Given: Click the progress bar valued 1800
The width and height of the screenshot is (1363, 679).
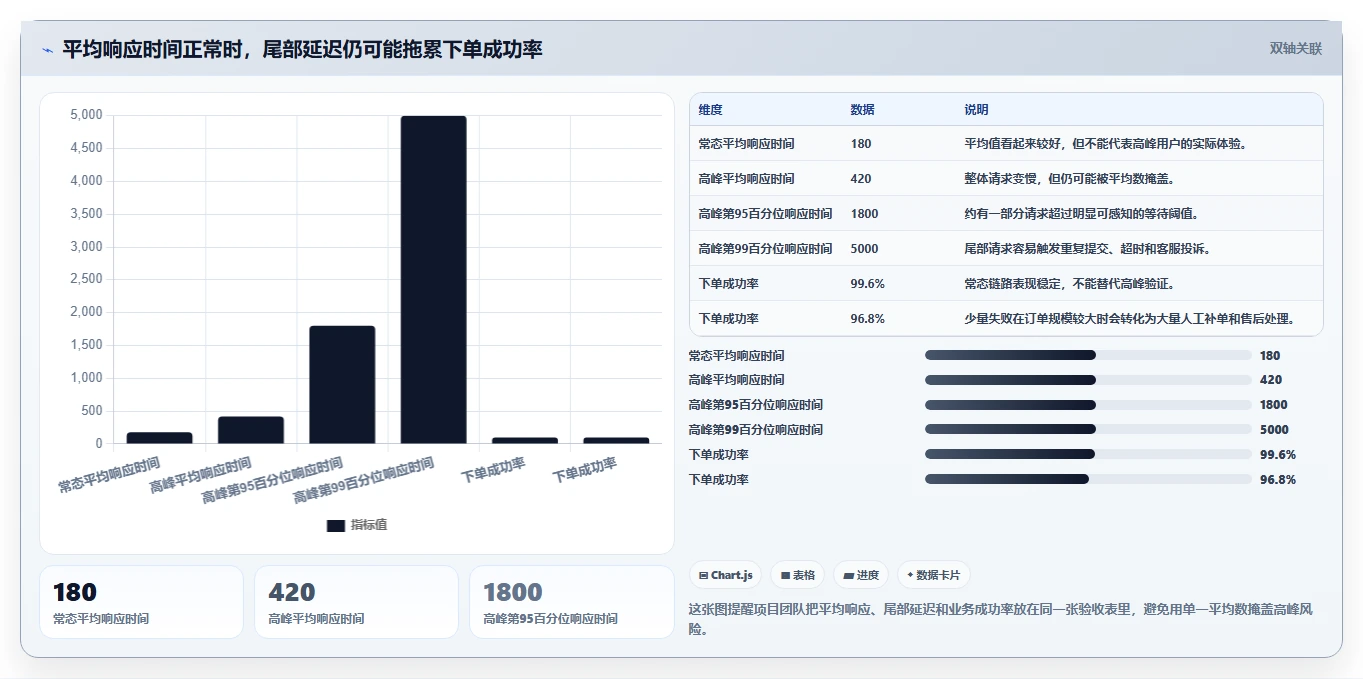Looking at the screenshot, I should coord(1088,405).
